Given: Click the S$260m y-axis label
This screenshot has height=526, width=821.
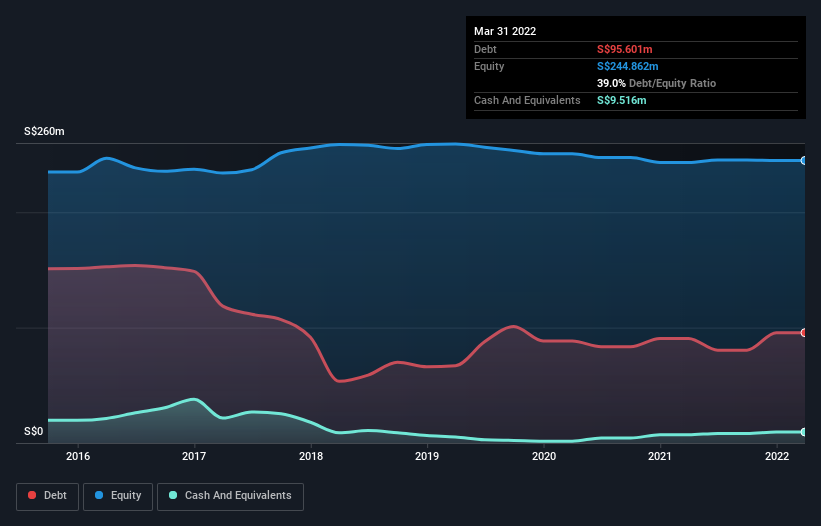Looking at the screenshot, I should (x=44, y=131).
